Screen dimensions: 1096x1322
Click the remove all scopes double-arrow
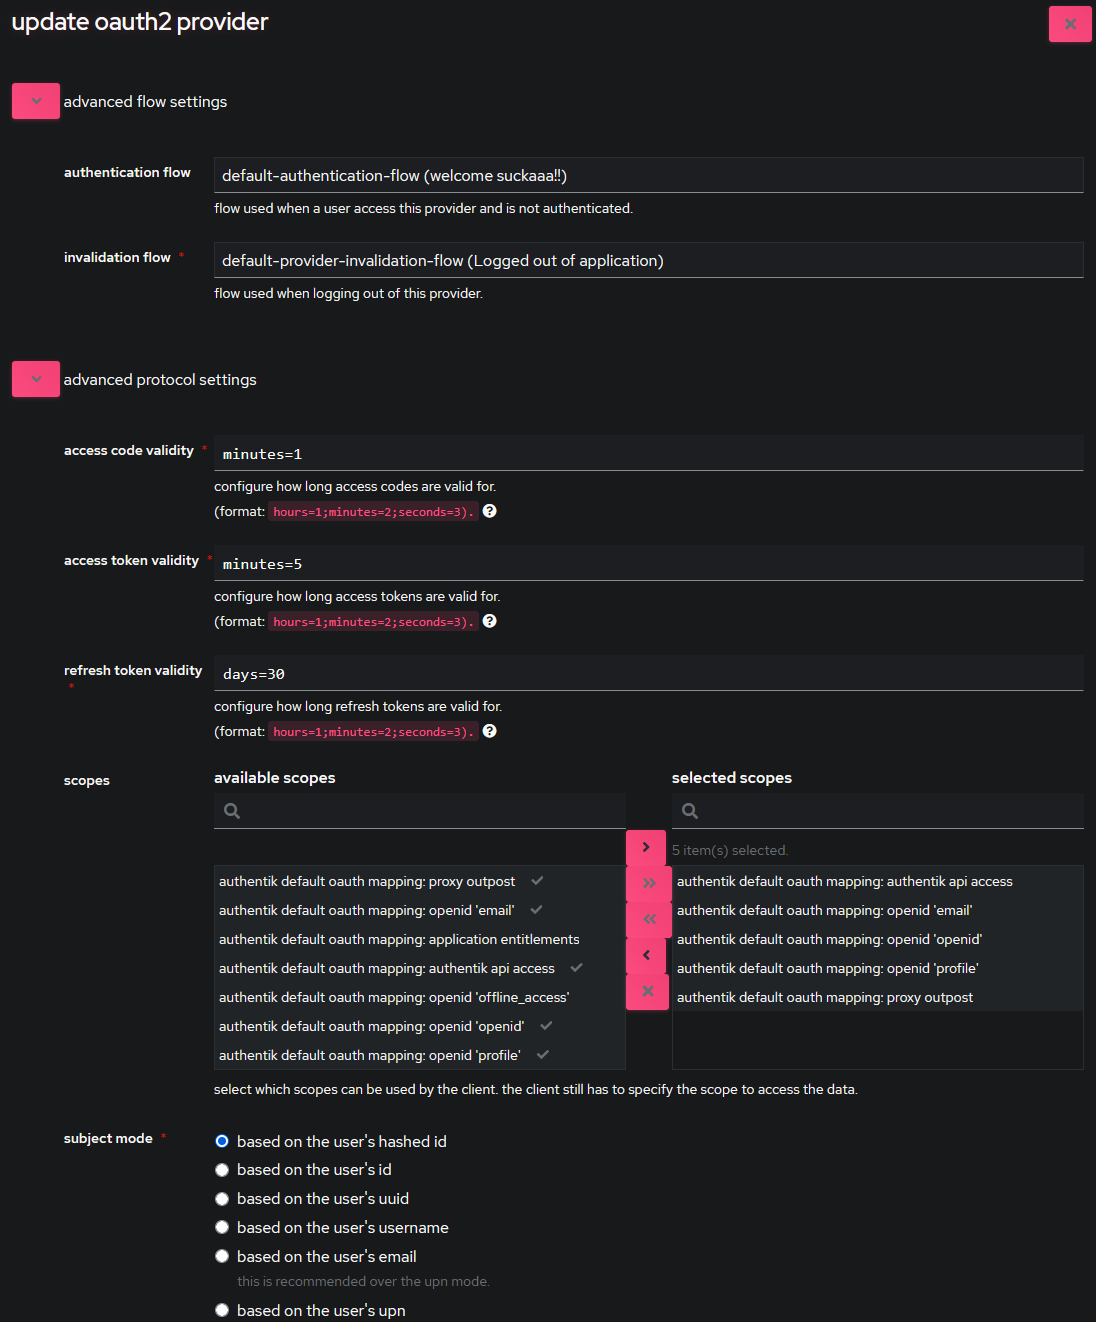coord(647,919)
